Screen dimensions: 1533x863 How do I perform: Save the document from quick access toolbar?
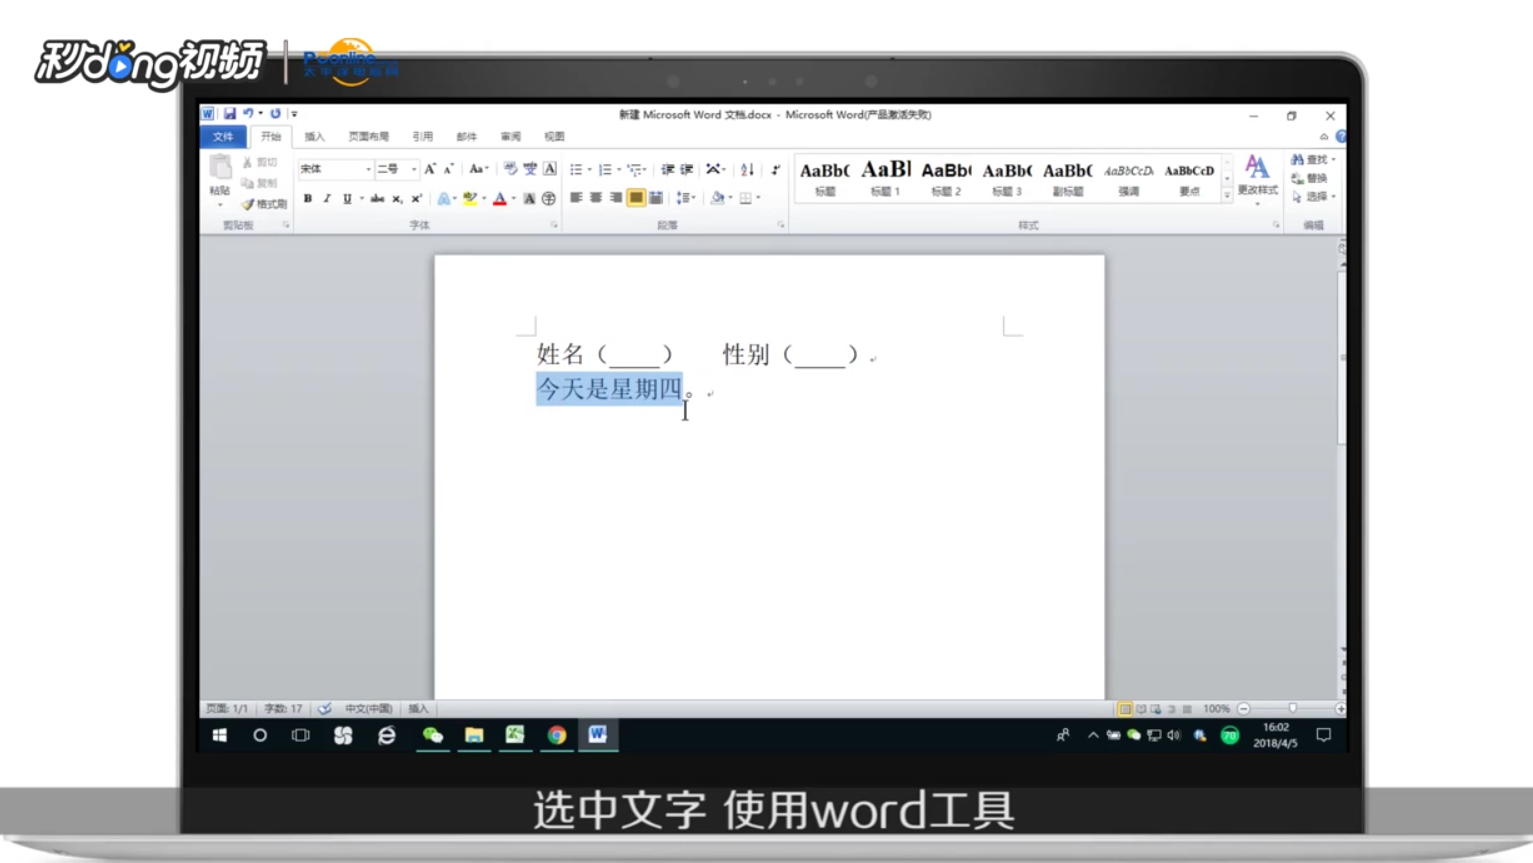point(230,114)
